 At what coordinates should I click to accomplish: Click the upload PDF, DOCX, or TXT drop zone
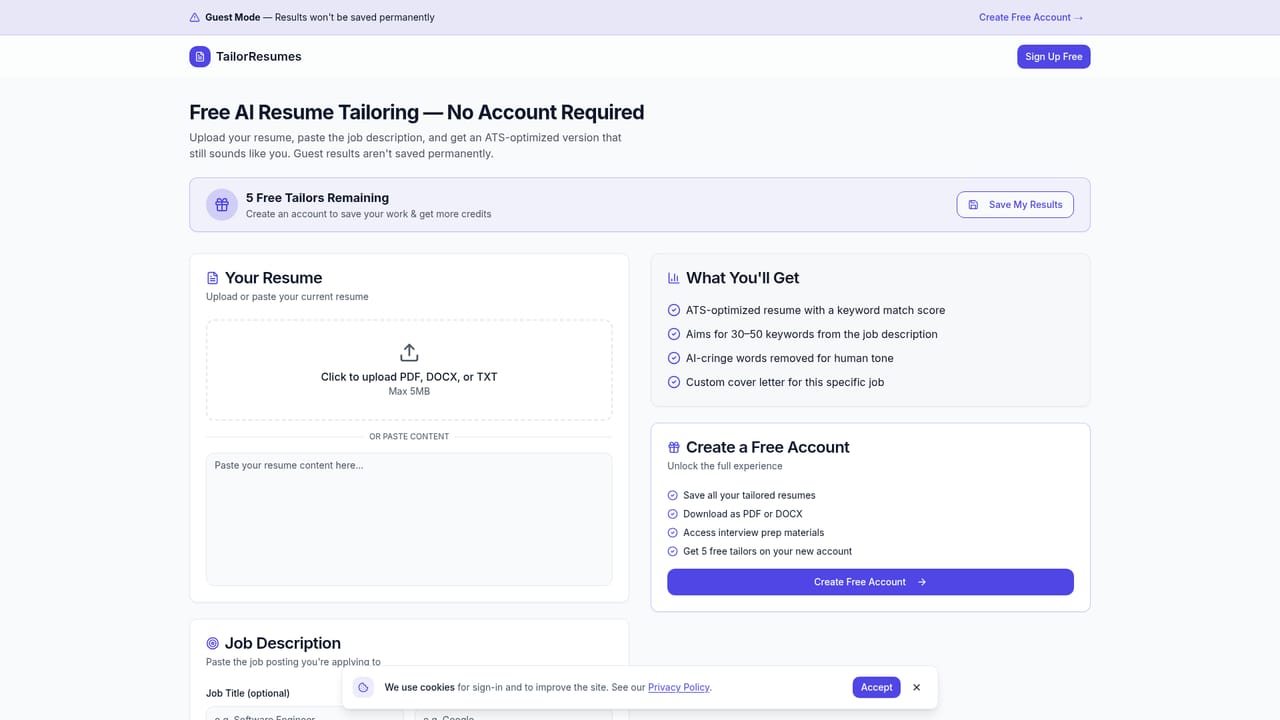click(x=409, y=370)
